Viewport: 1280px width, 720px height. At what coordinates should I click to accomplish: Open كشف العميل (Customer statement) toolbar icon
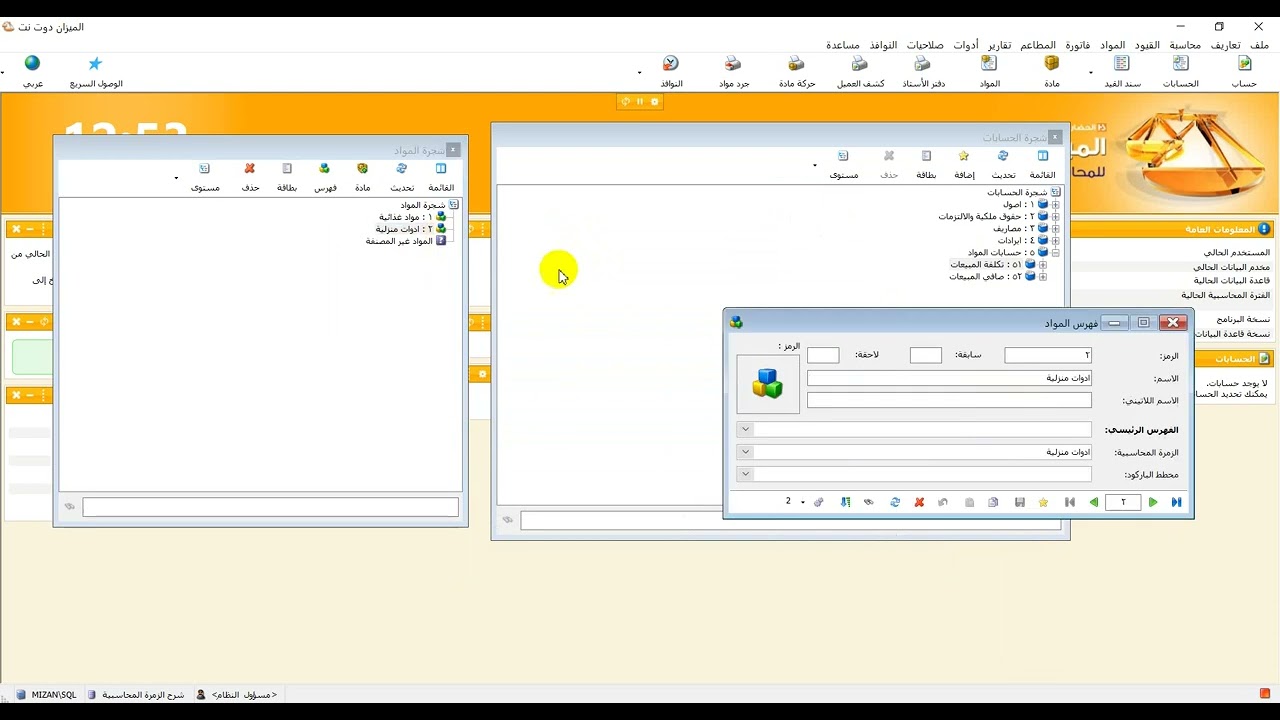click(860, 72)
